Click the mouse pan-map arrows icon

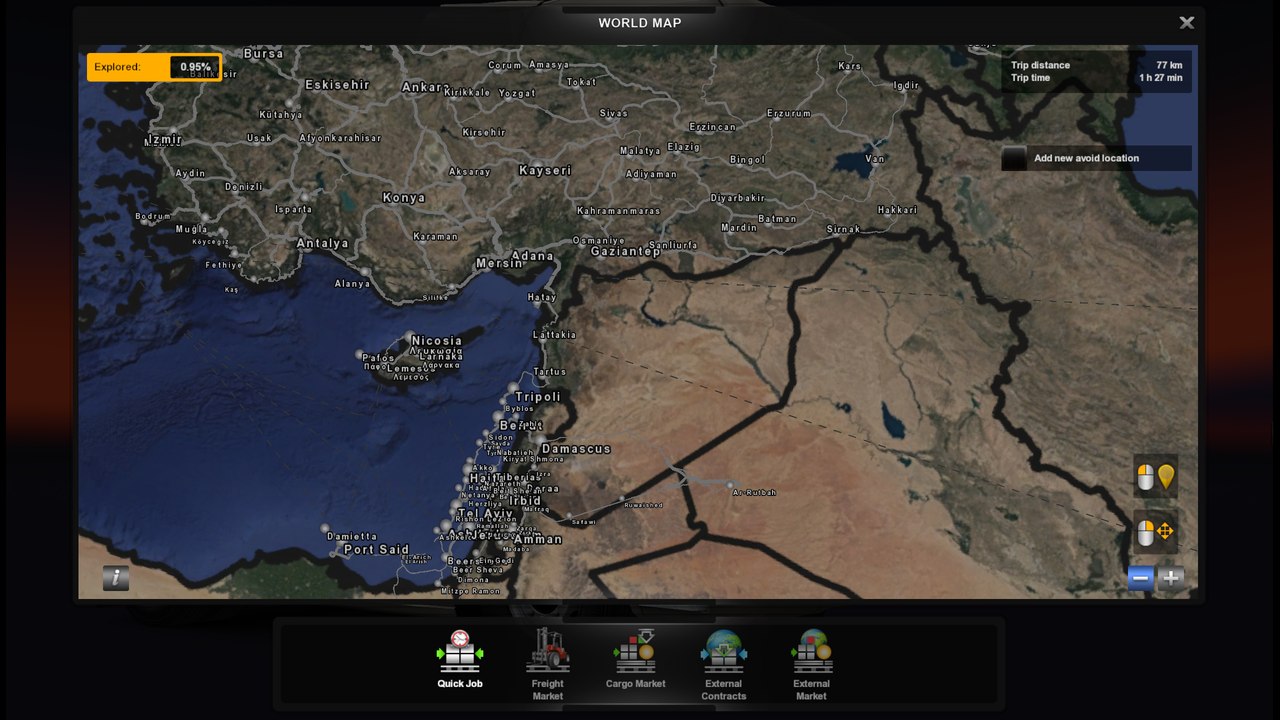(1155, 532)
